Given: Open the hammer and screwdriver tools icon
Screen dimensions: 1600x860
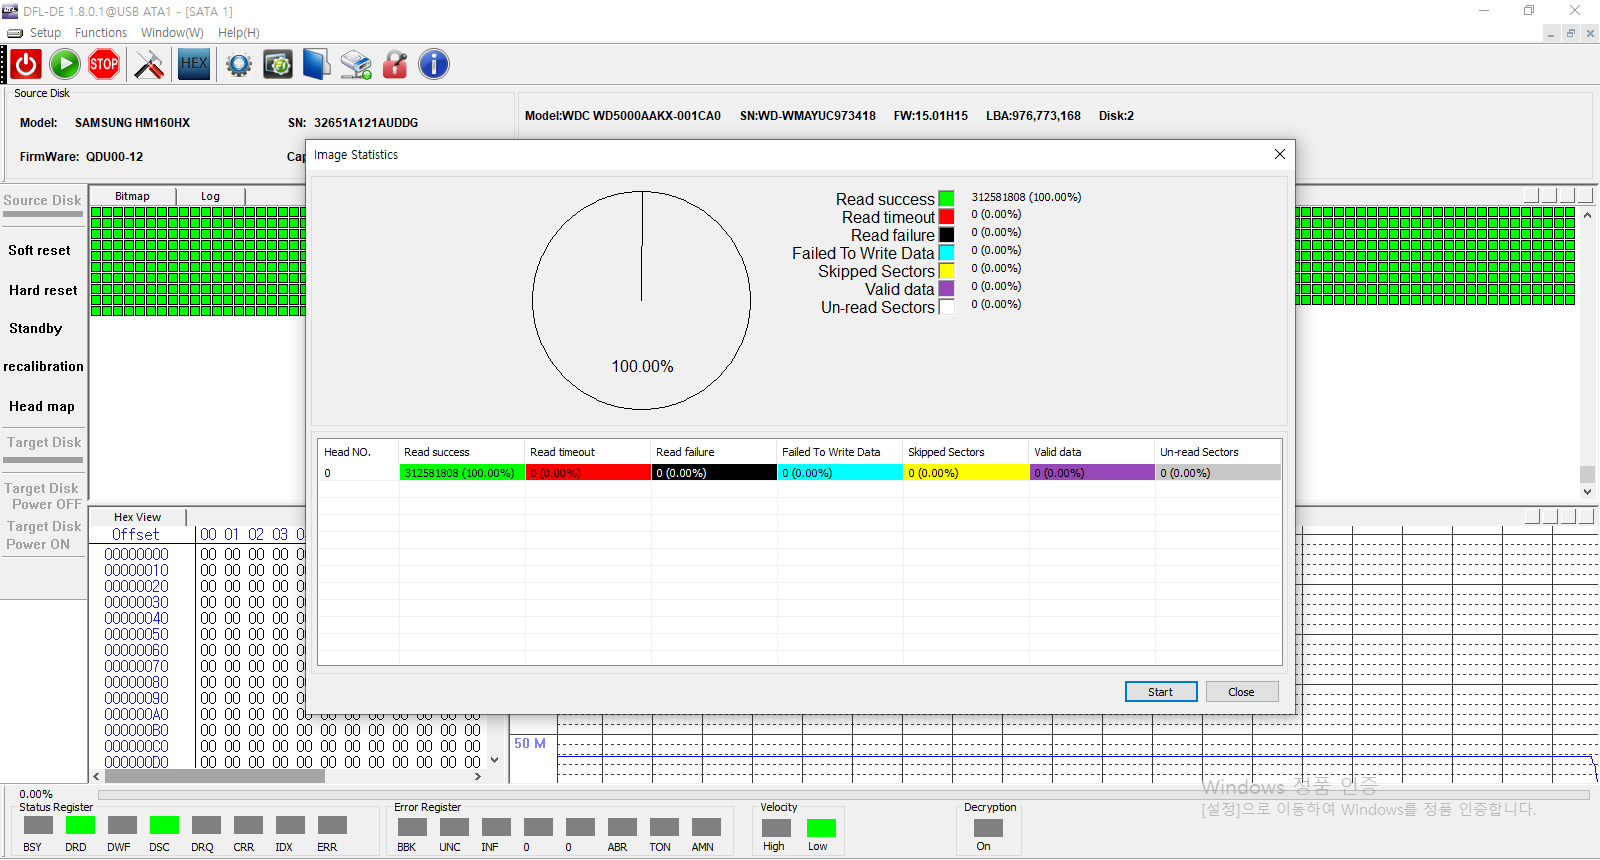Looking at the screenshot, I should (x=149, y=65).
